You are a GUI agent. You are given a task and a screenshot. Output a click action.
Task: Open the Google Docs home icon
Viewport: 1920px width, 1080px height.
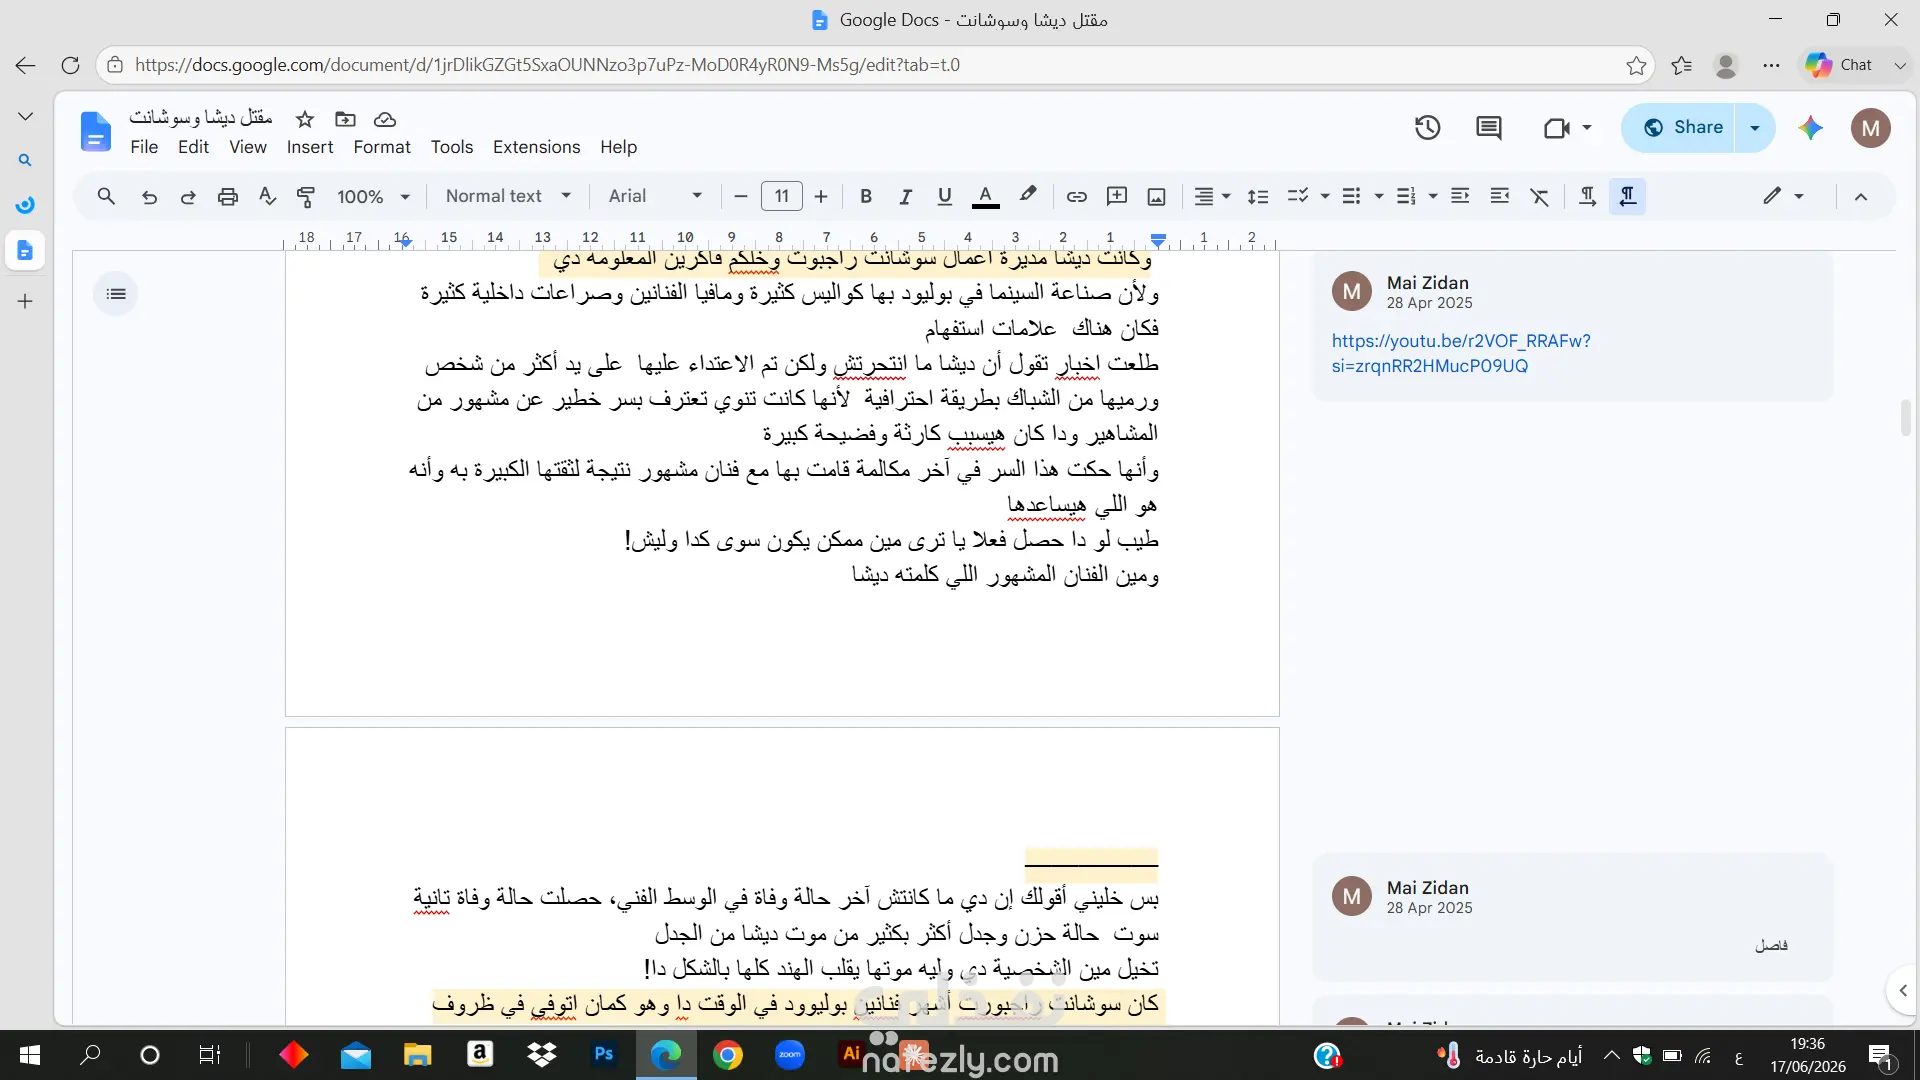tap(96, 131)
